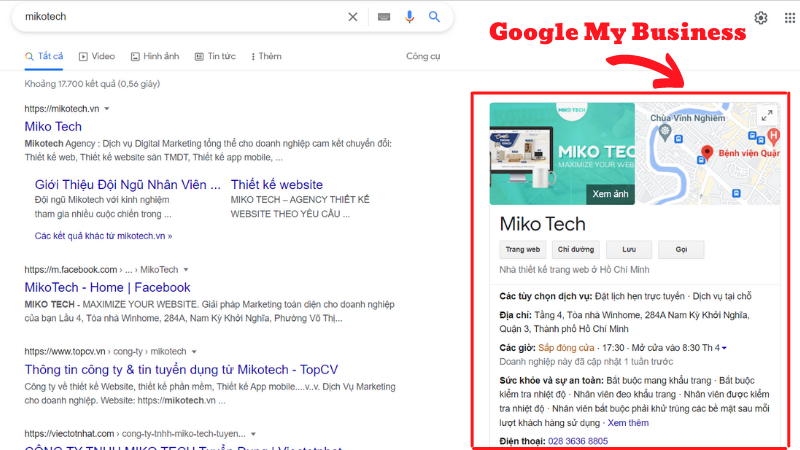Click the Gọi button
Image resolution: width=800 pixels, height=450 pixels.
pos(681,249)
